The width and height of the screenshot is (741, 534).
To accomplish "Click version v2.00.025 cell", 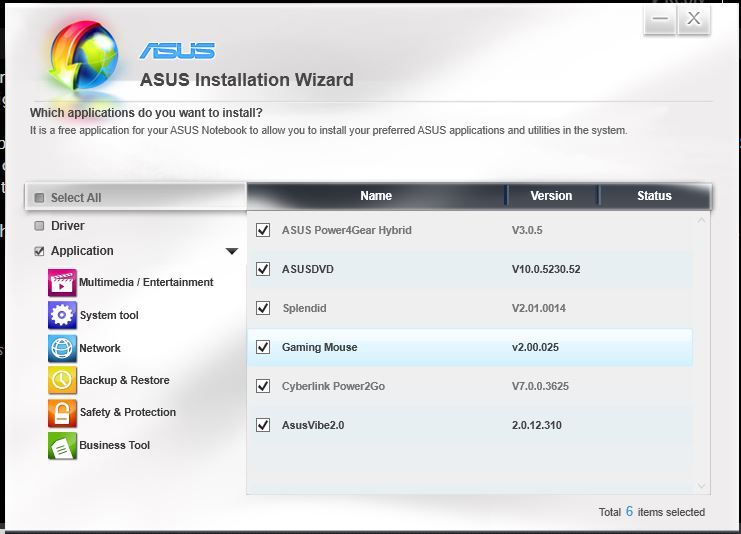I will (x=535, y=347).
